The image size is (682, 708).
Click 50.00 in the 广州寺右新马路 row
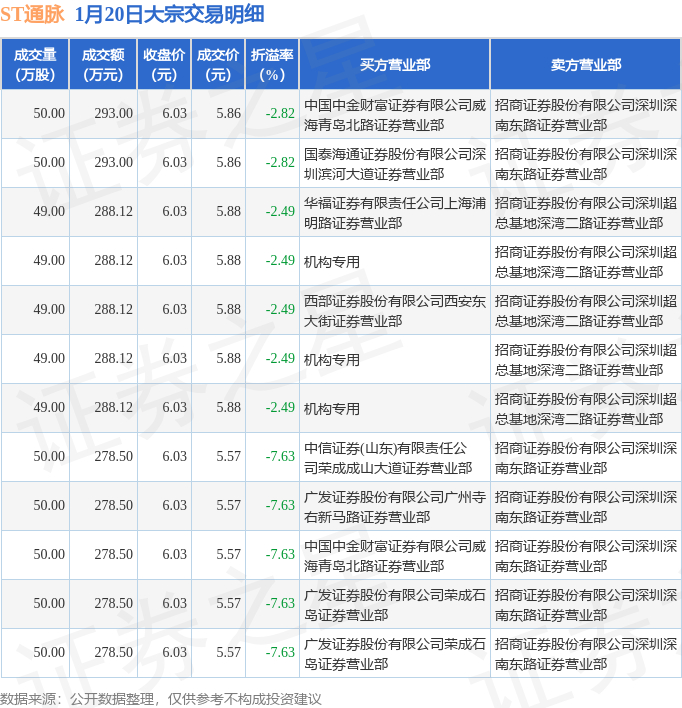point(49,505)
